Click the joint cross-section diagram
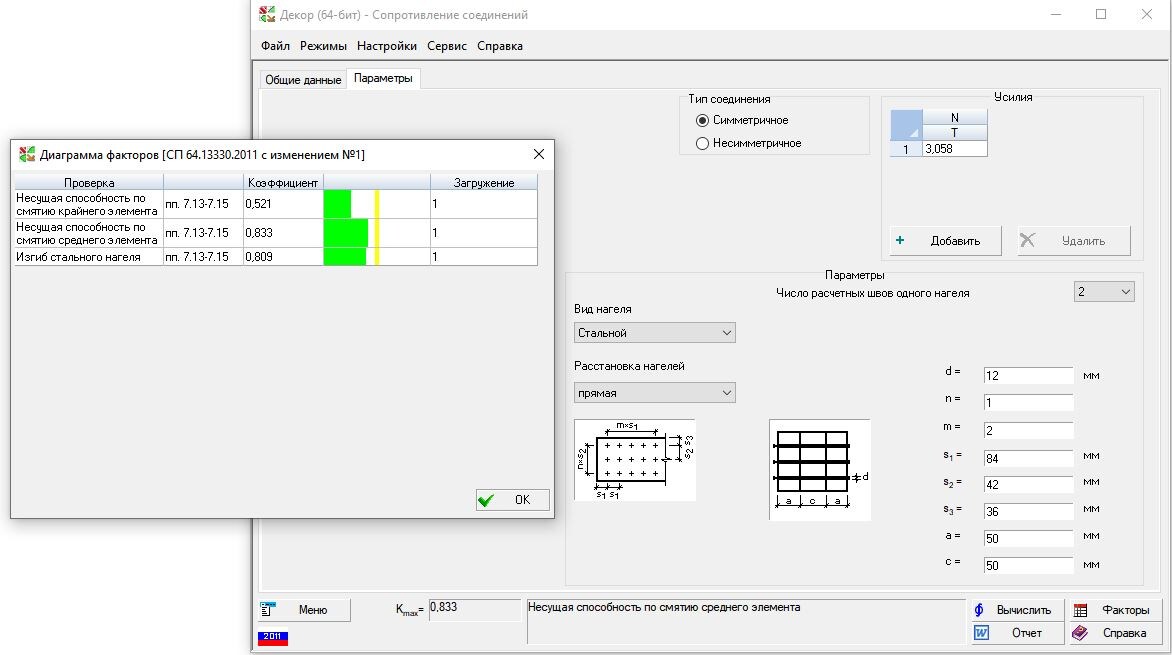Viewport: 1172px width, 655px height. pos(820,470)
